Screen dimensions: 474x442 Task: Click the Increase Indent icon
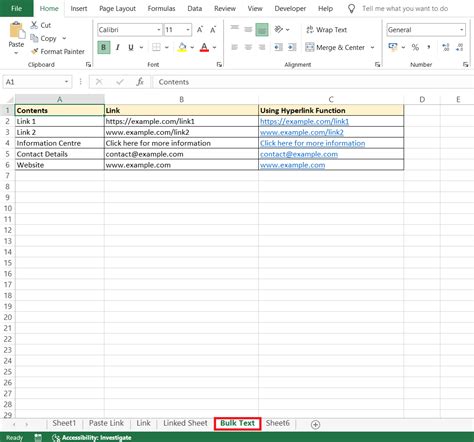292,47
